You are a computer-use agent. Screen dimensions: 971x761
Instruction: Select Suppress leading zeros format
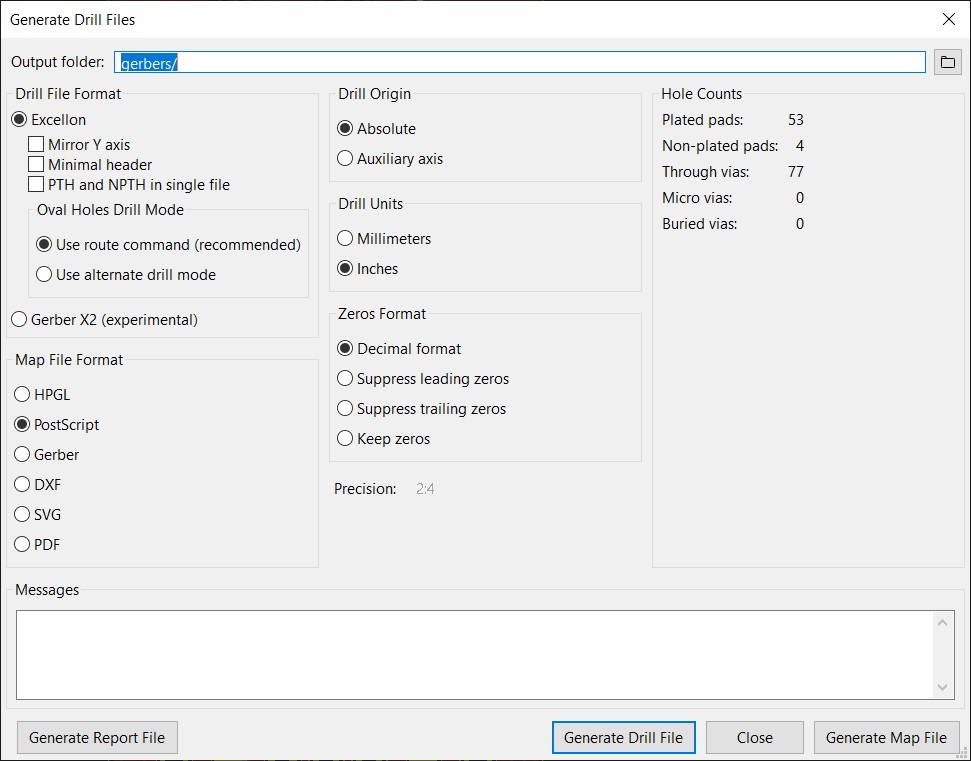[x=345, y=378]
